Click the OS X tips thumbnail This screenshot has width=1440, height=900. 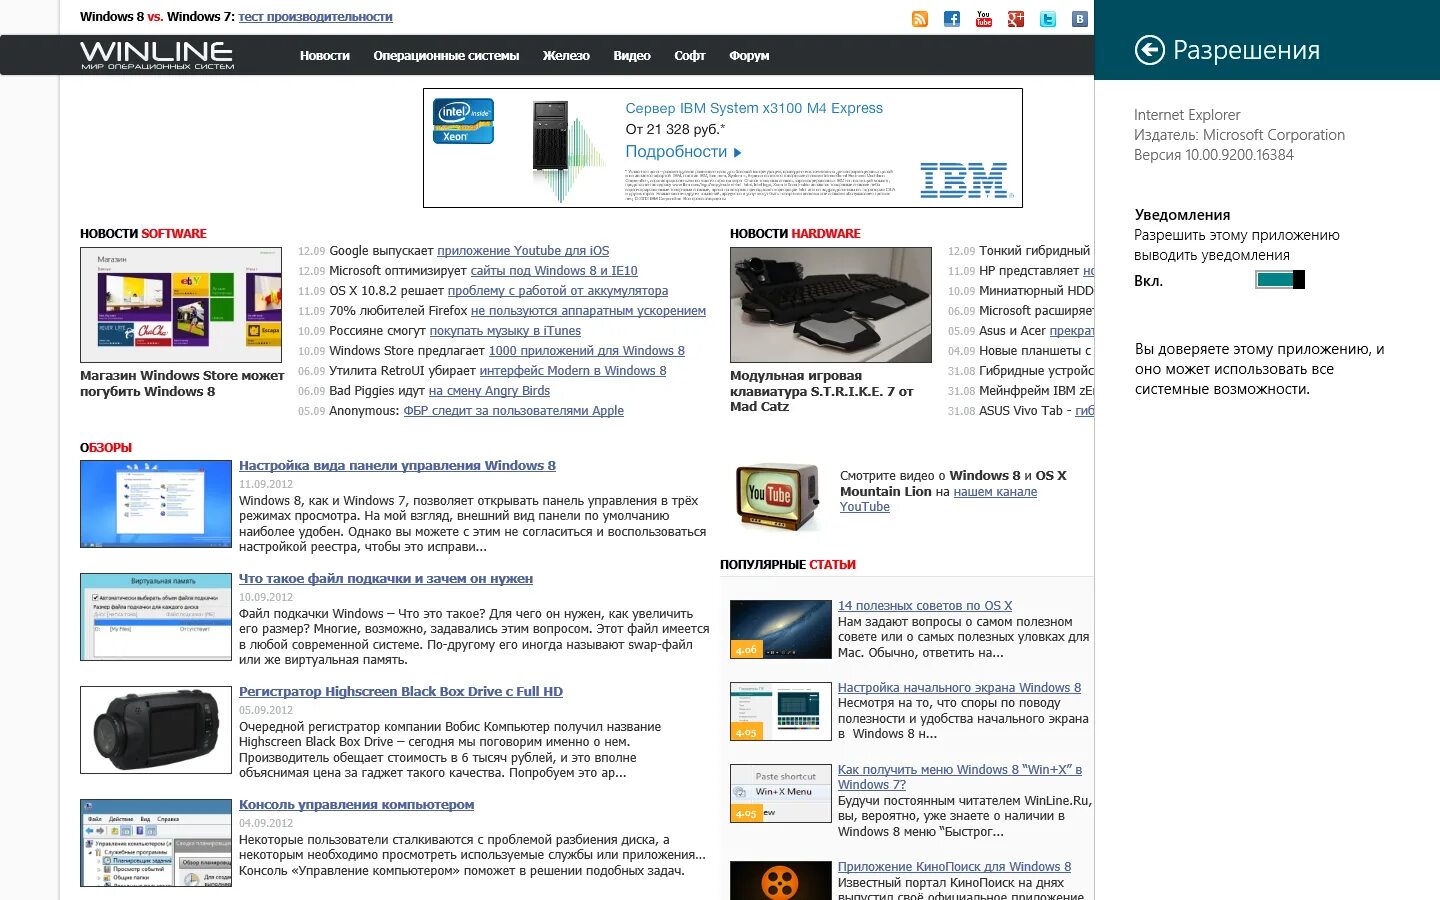pos(781,629)
